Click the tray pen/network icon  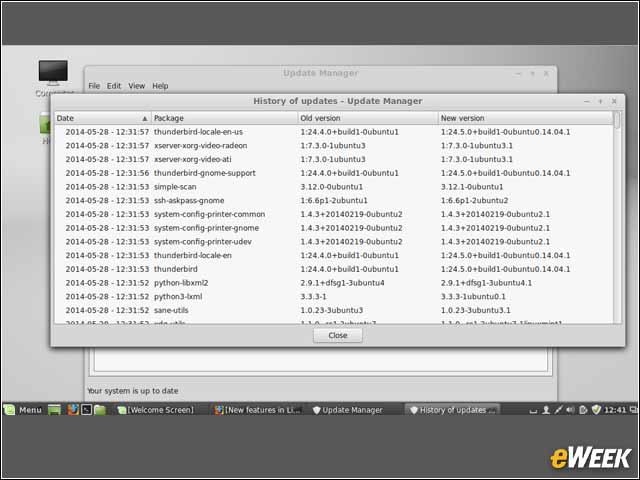558,409
